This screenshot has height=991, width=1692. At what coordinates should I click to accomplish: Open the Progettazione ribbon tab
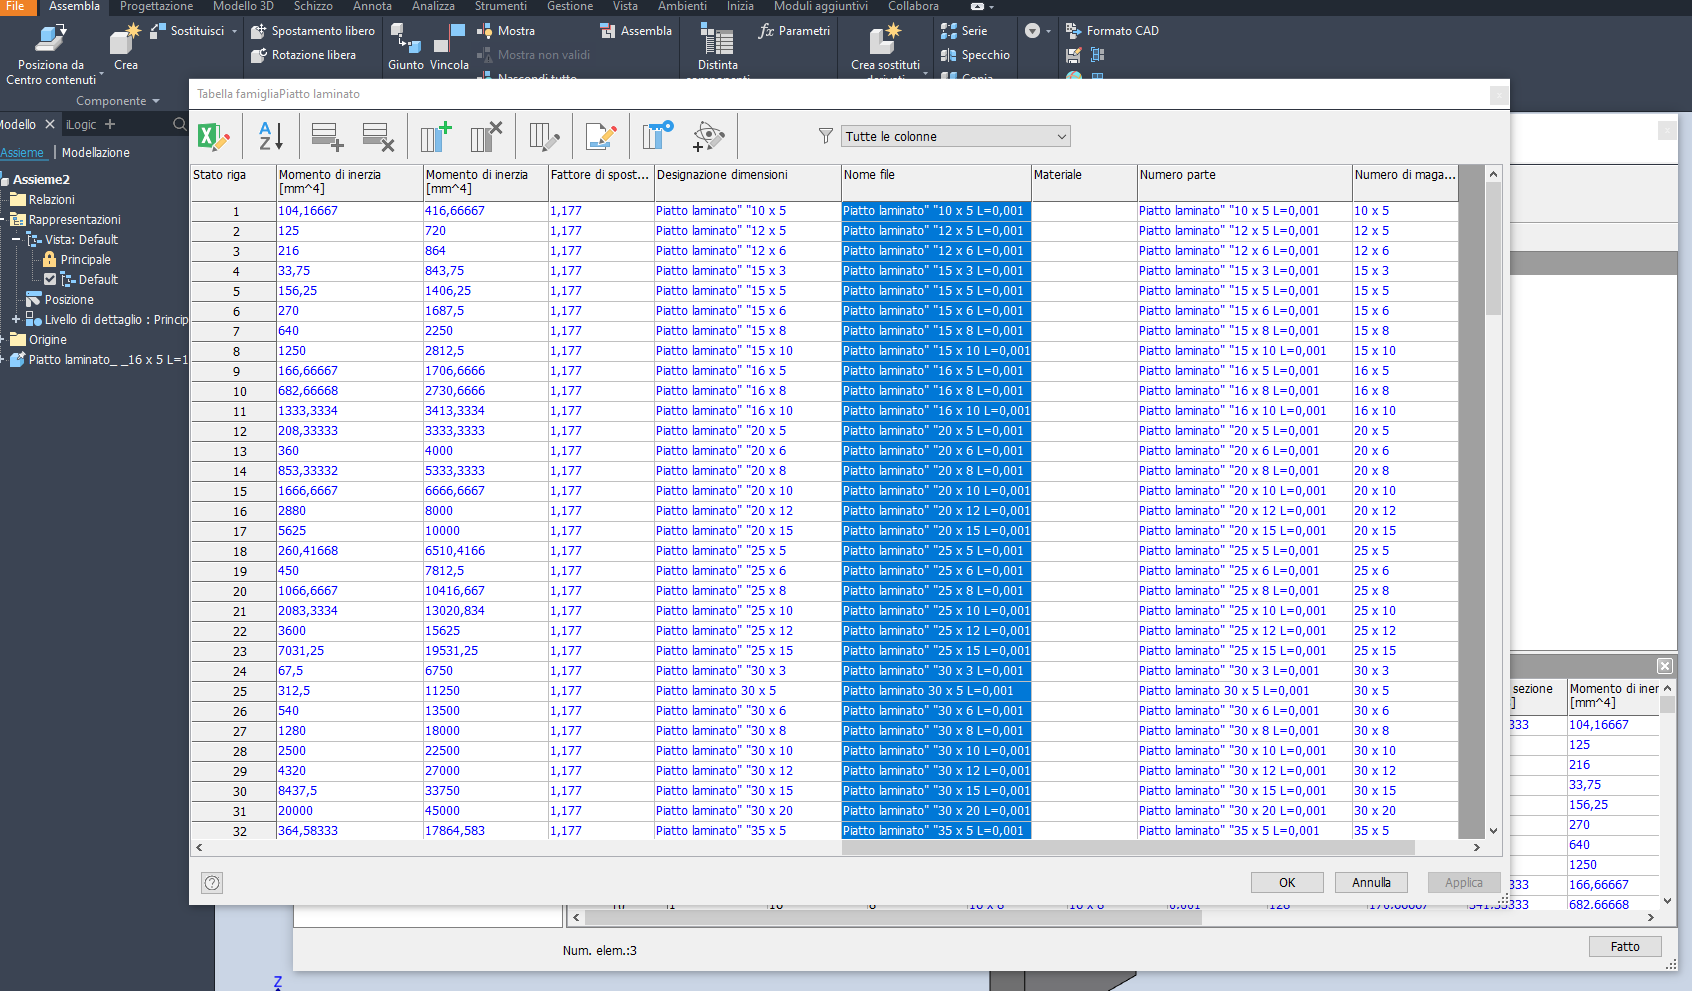pos(156,6)
